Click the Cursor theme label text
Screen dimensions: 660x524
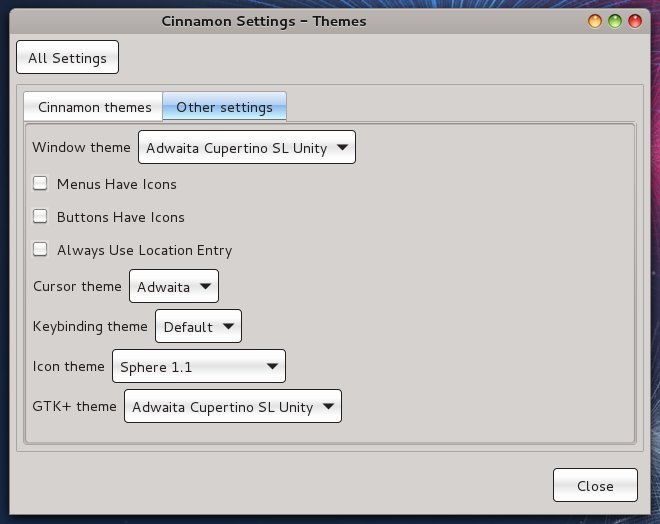point(77,286)
